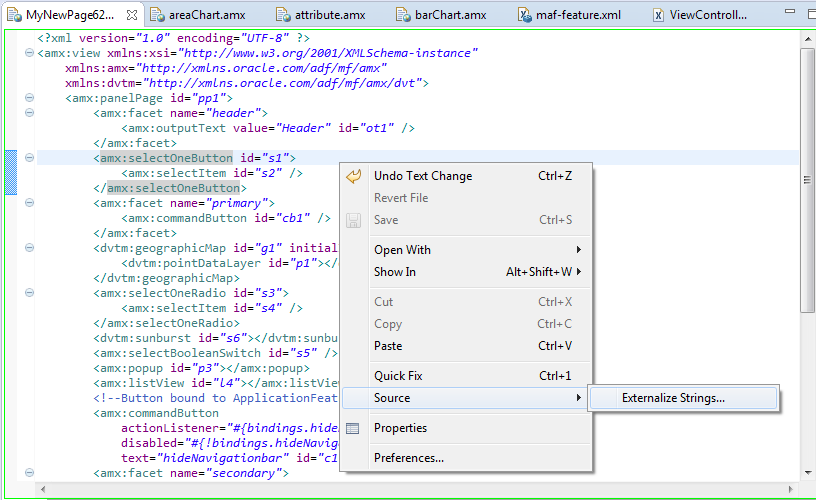816x500 pixels.
Task: Click the Undo Text Change arrow icon
Action: (x=353, y=176)
